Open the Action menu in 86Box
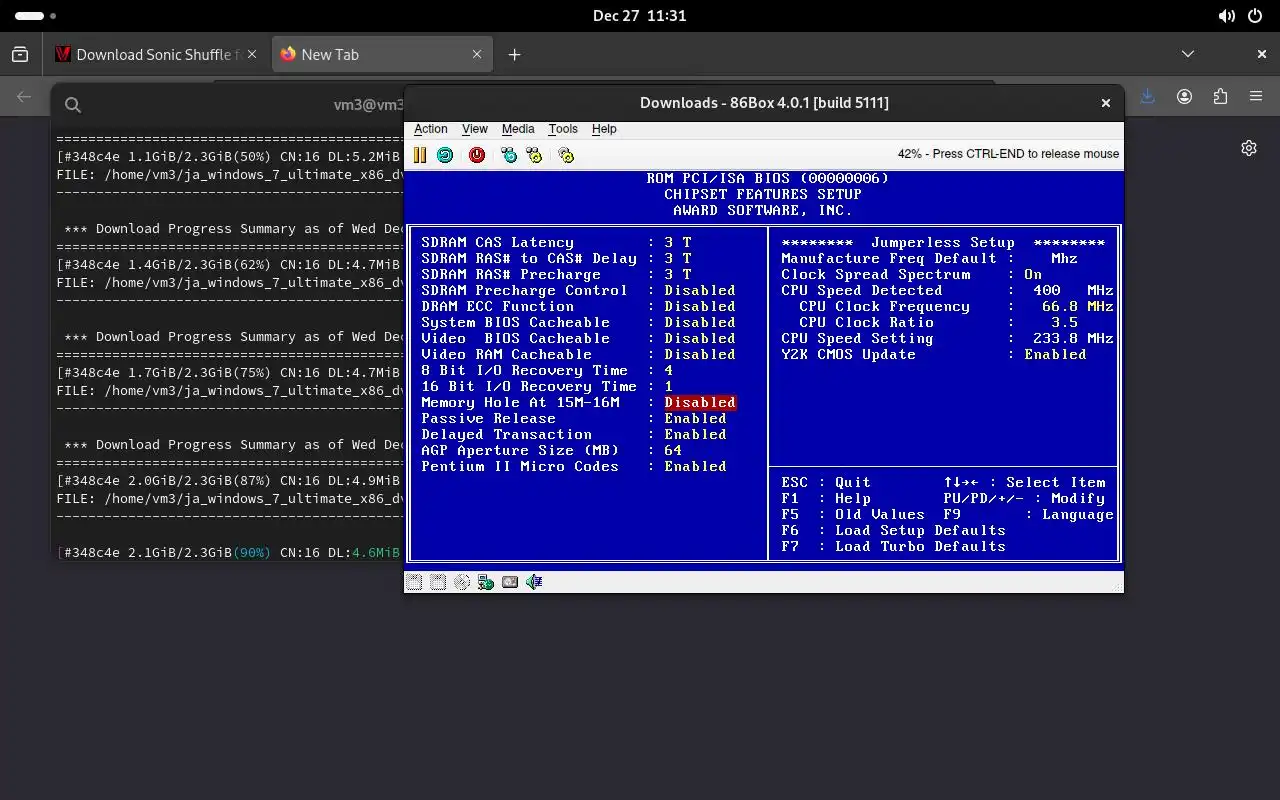The width and height of the screenshot is (1280, 800). coord(431,129)
